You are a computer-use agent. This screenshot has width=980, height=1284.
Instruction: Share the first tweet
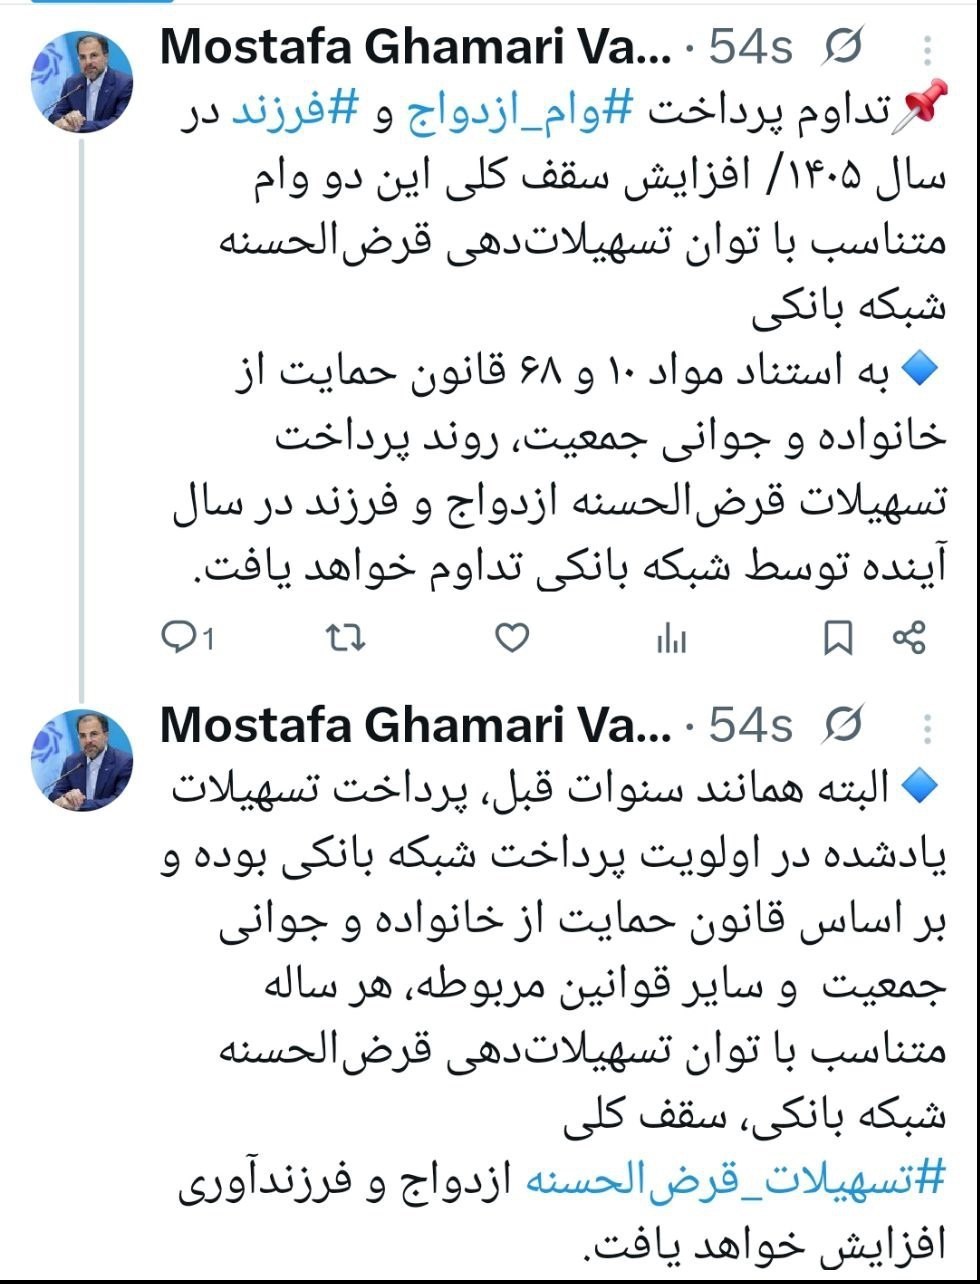tap(908, 637)
